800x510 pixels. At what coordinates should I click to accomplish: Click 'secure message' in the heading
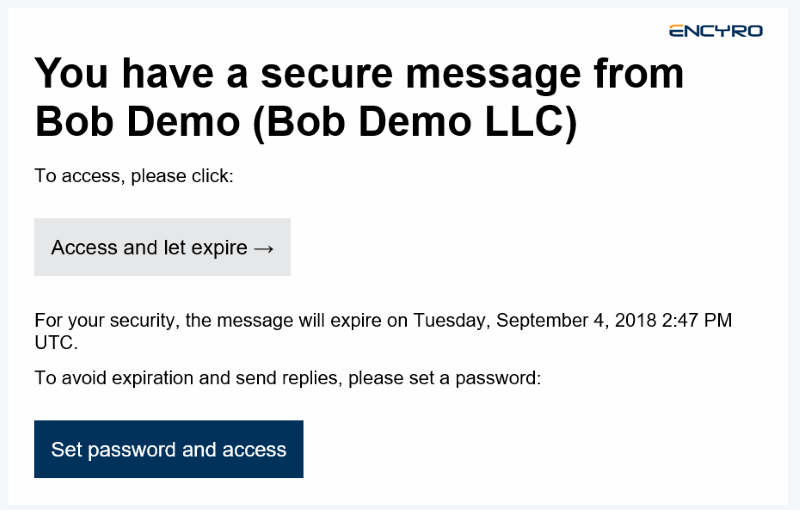pyautogui.click(x=421, y=74)
